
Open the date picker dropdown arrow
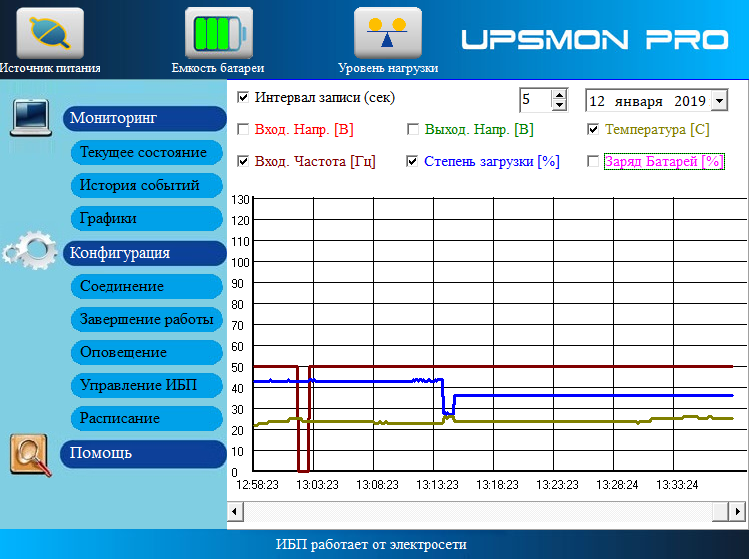coord(719,101)
